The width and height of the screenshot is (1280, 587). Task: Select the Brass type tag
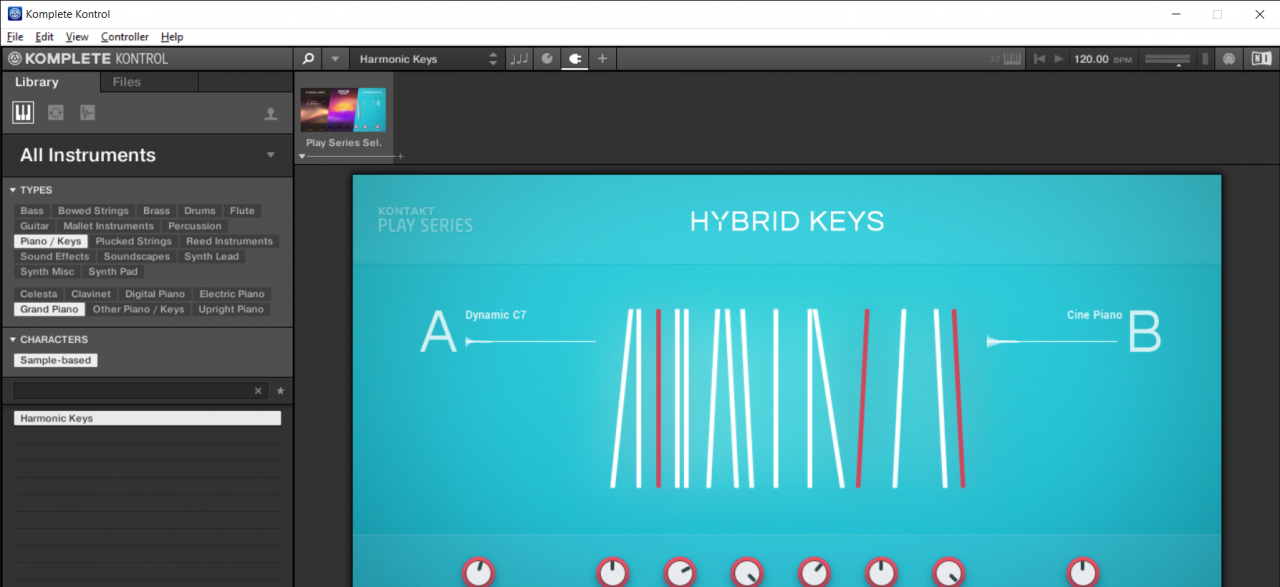(156, 211)
